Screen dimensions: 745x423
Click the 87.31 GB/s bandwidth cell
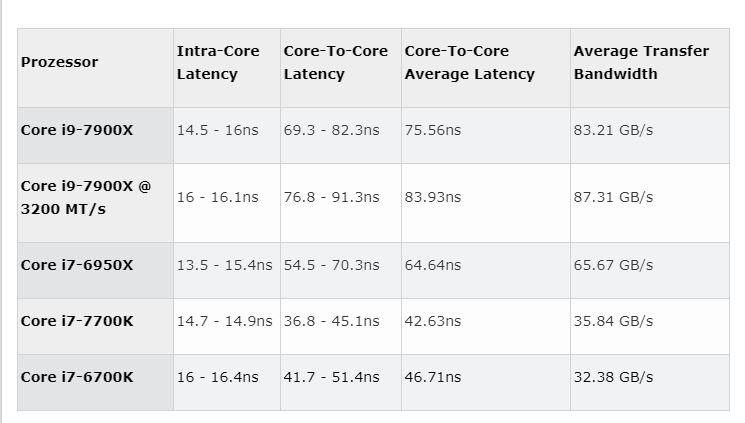pyautogui.click(x=650, y=203)
